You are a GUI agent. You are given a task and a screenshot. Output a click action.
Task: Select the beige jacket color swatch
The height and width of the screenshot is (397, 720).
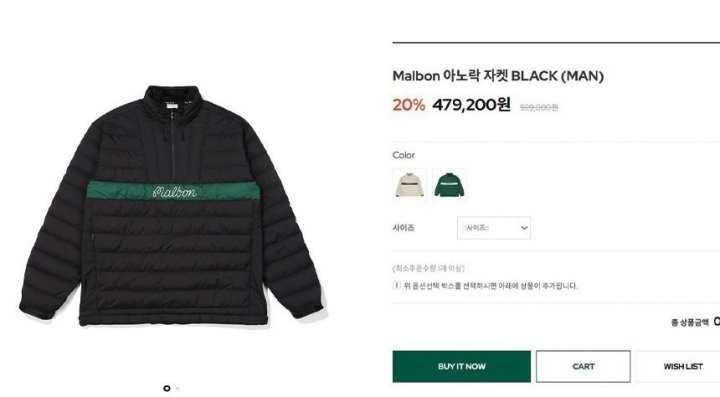(410, 185)
